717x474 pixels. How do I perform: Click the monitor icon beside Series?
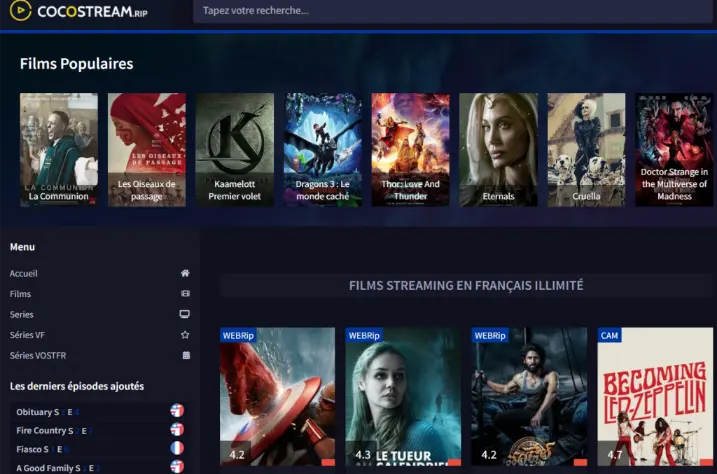184,314
